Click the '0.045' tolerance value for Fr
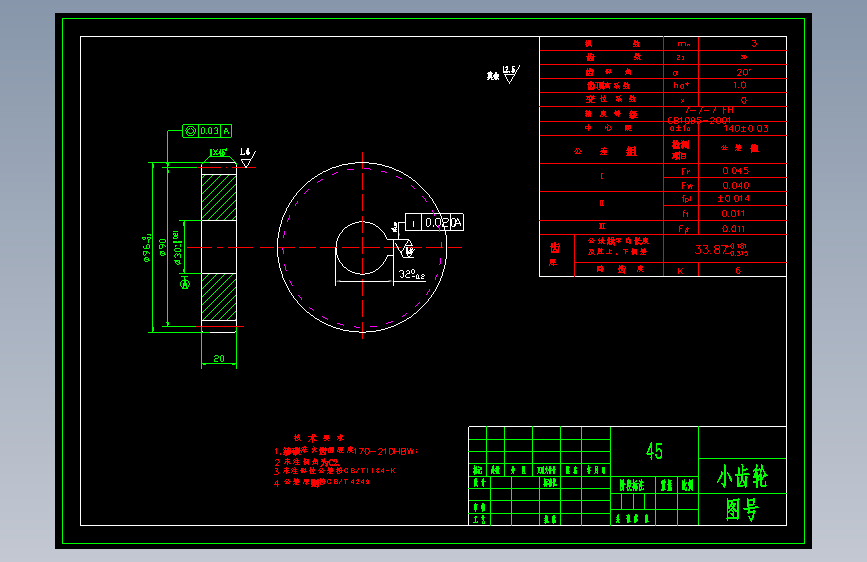Screen dimensions: 867x562 pos(735,171)
